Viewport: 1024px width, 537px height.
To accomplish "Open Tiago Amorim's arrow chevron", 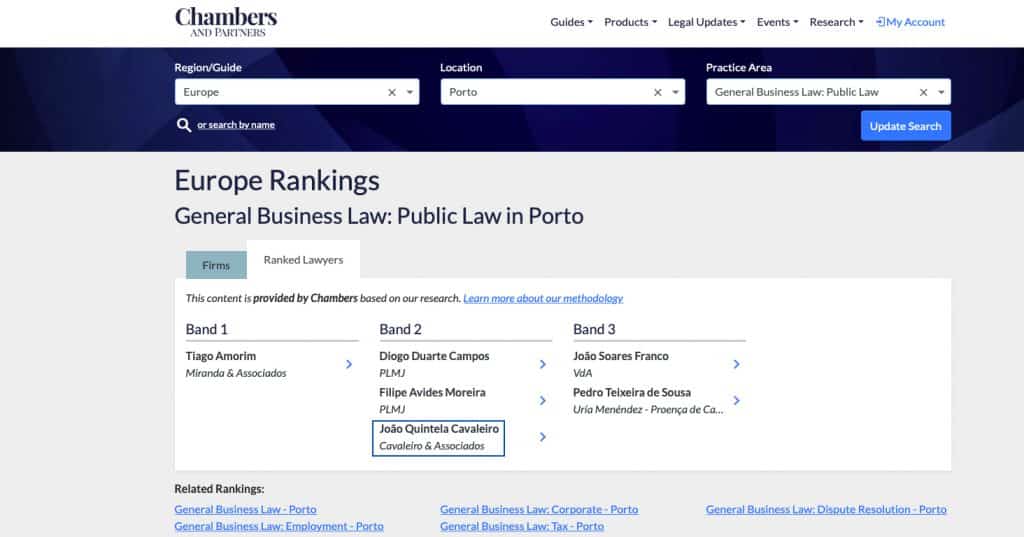I will (349, 364).
